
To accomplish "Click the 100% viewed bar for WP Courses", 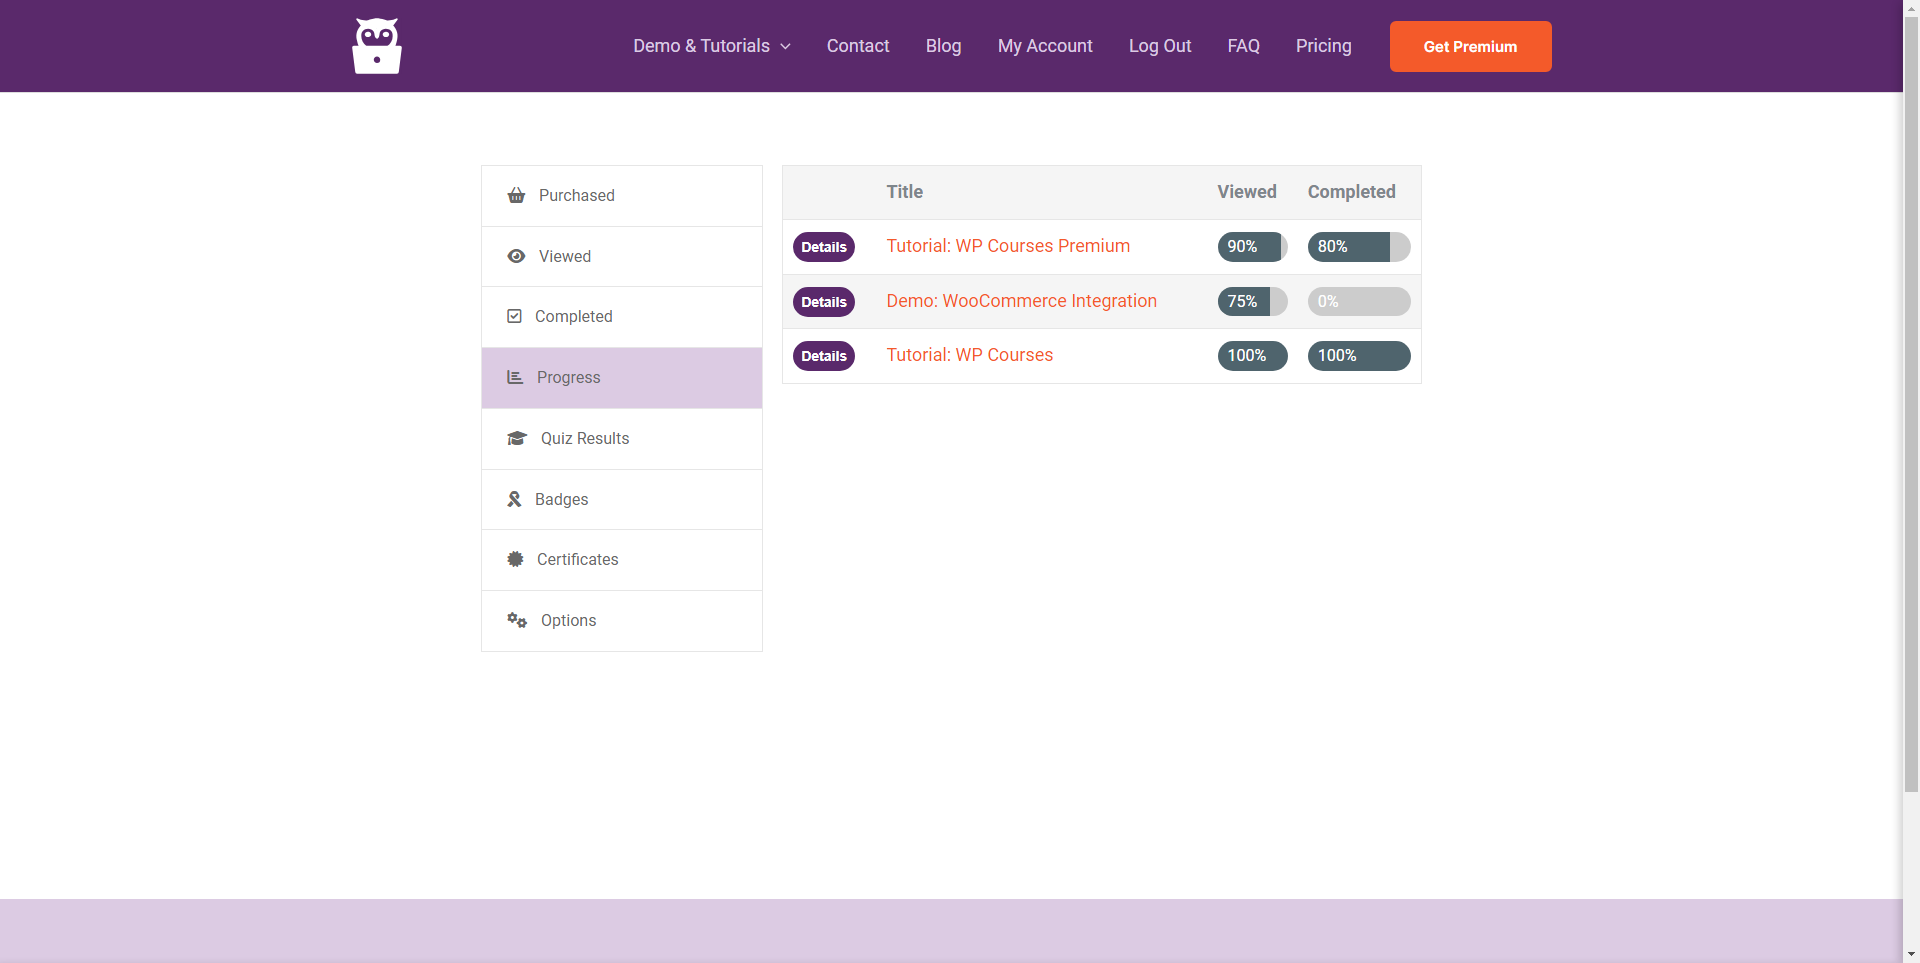I will pyautogui.click(x=1252, y=356).
